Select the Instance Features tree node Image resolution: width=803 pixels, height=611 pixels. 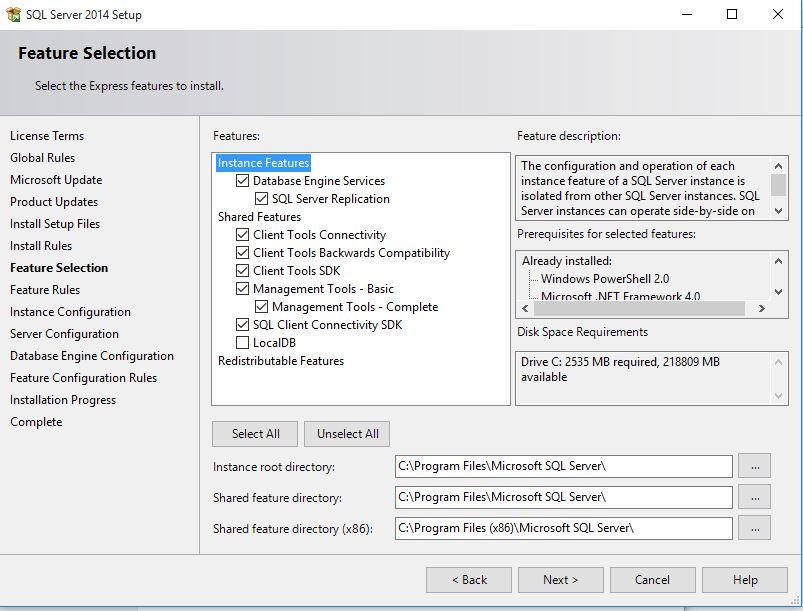[x=263, y=163]
